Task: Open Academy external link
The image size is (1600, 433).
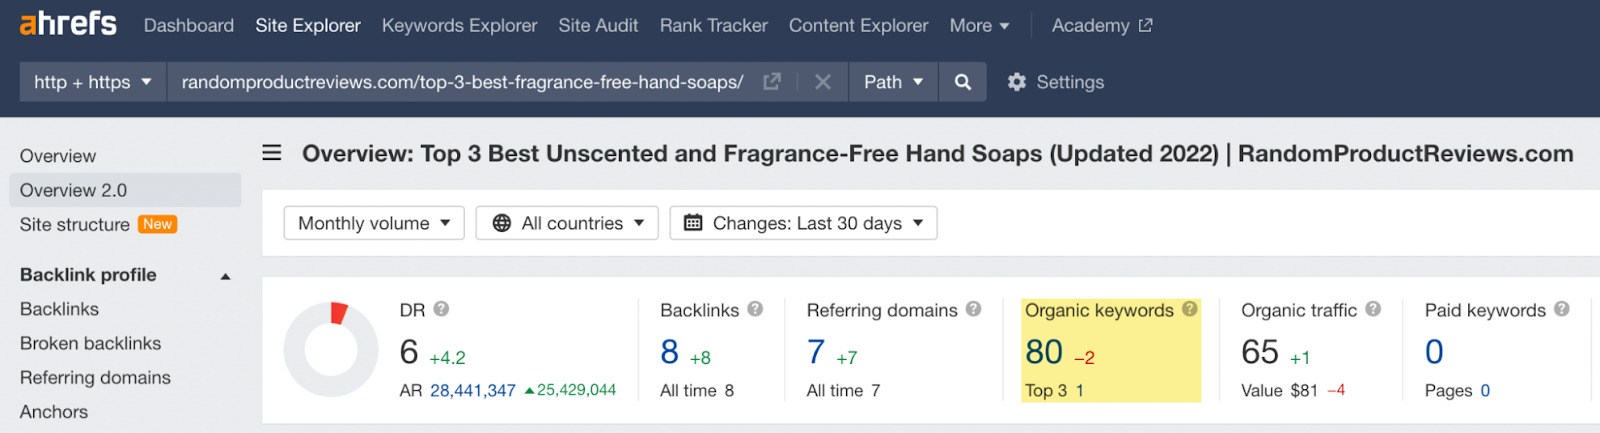Action: coord(1102,26)
